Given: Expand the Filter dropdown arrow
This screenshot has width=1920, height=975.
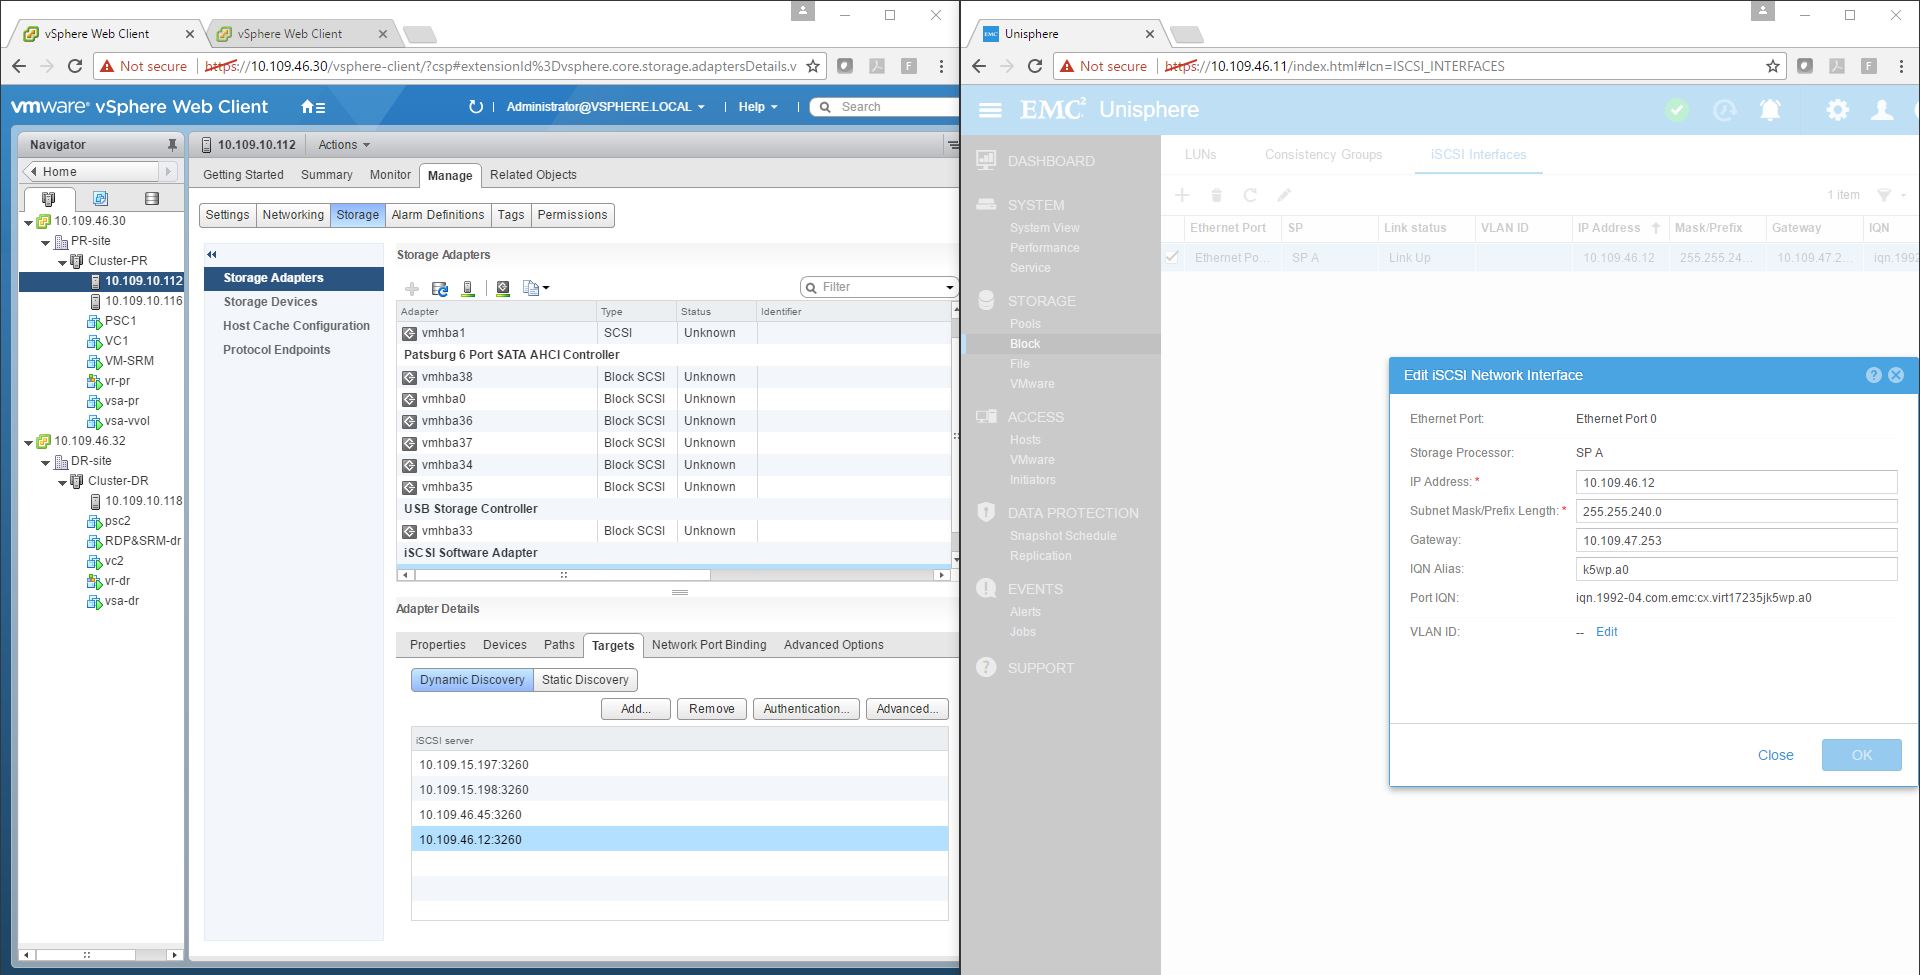Looking at the screenshot, I should (x=949, y=288).
